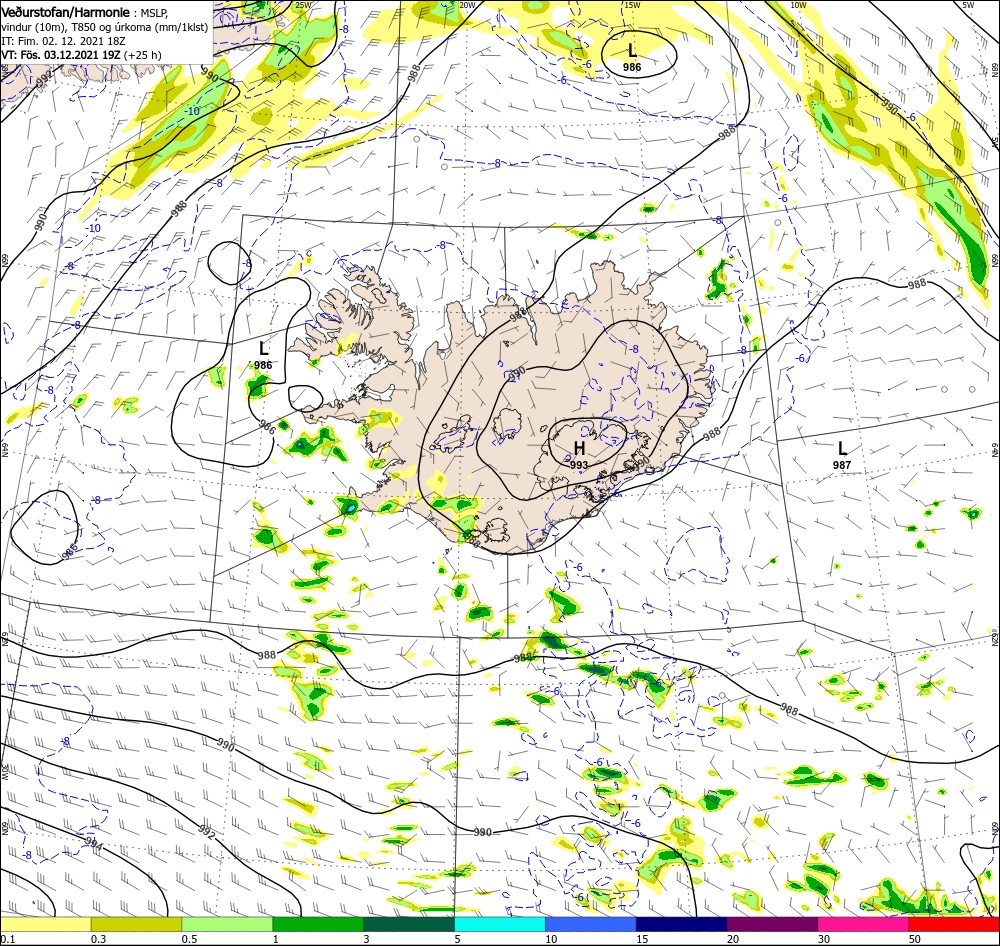Screen dimensions: 1000x946
Task: Click the L 987 low marker east of Iceland
Action: [842, 454]
